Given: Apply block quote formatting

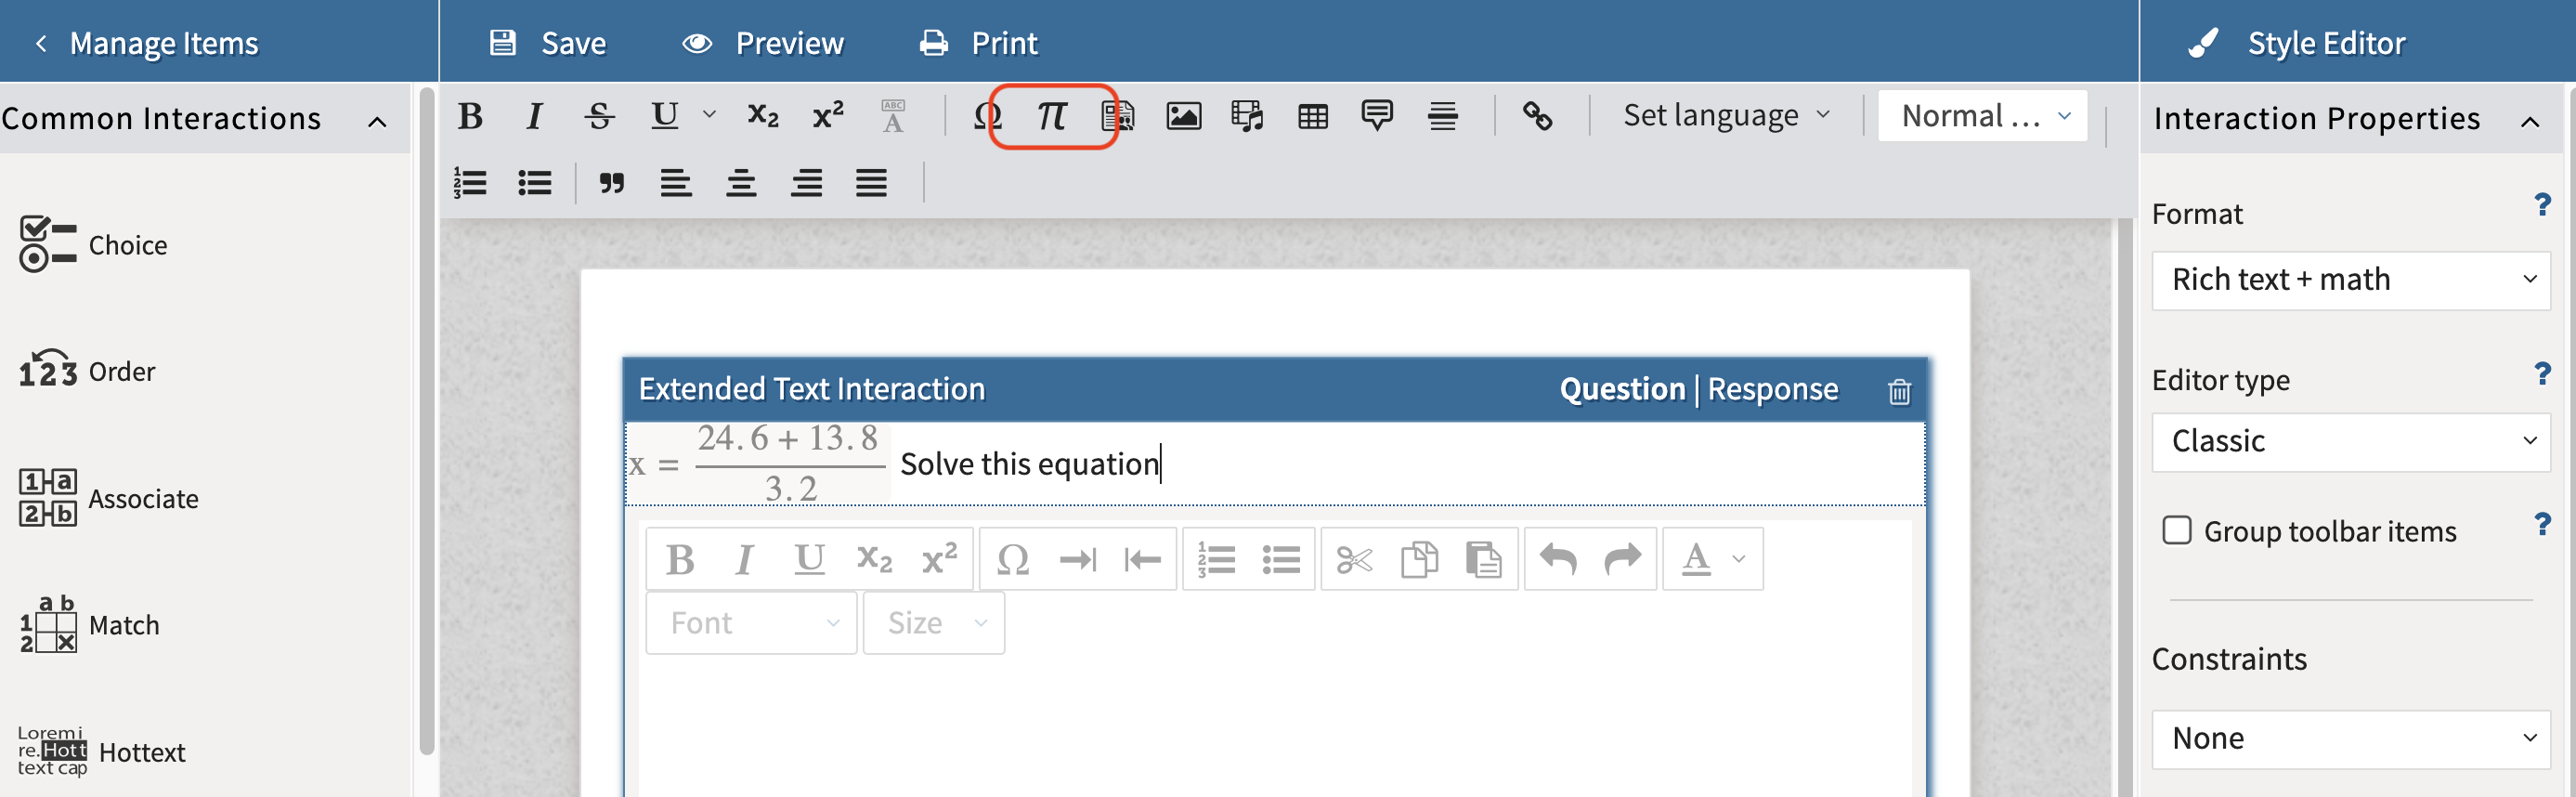Looking at the screenshot, I should (x=611, y=183).
